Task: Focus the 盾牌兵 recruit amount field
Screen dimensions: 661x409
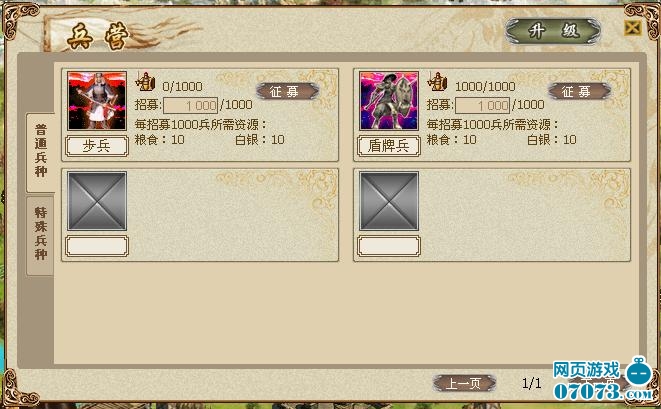Action: 482,105
